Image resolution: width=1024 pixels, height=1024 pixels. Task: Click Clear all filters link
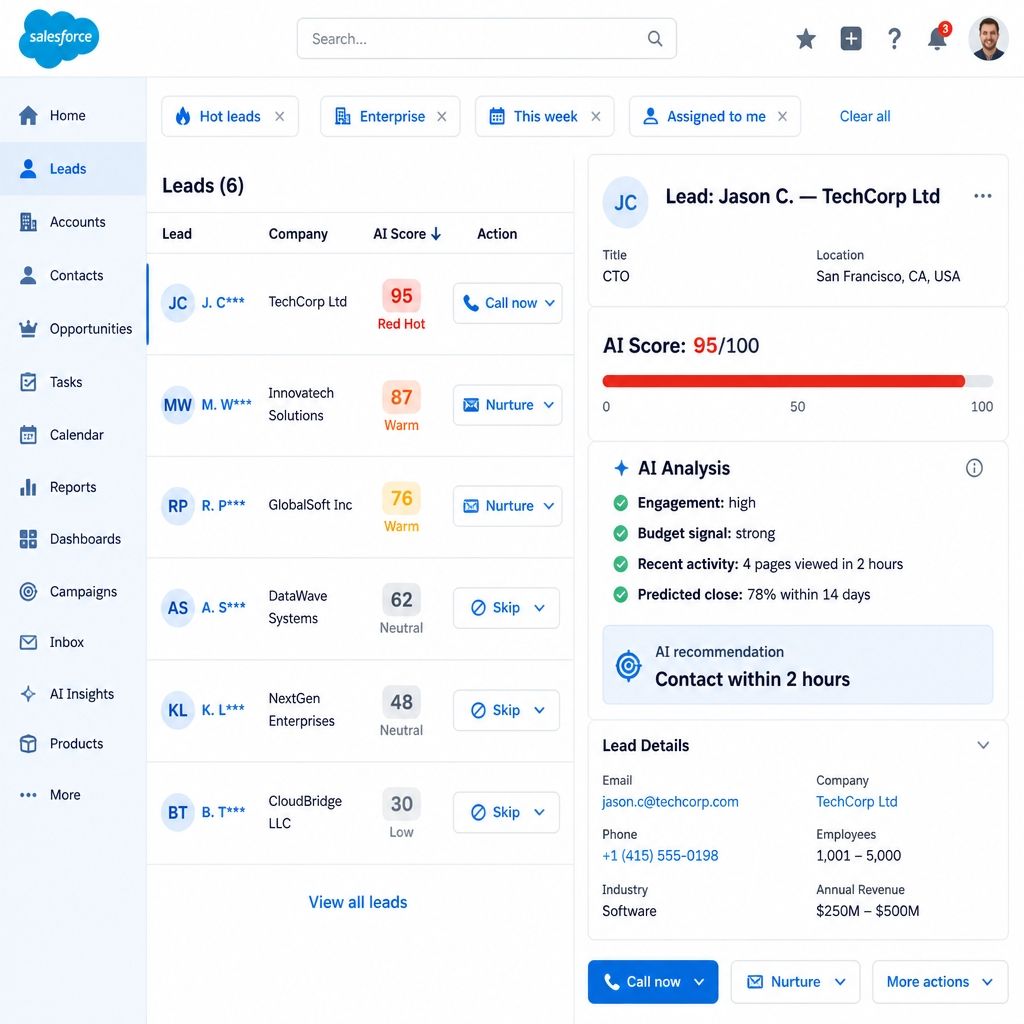[x=865, y=116]
